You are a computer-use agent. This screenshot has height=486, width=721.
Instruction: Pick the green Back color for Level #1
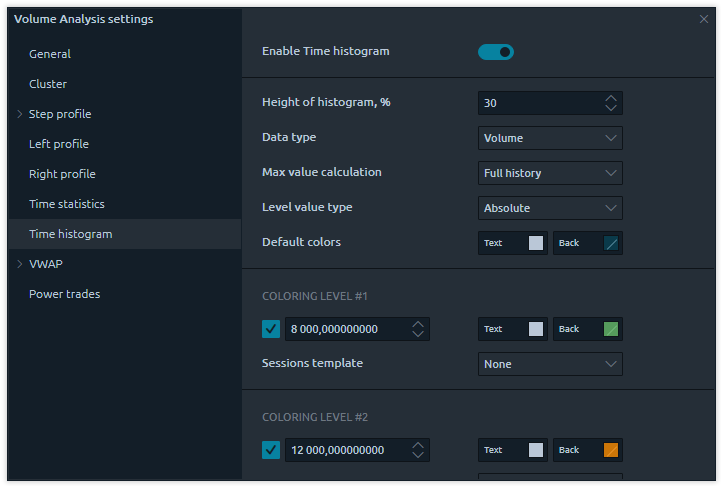(611, 329)
